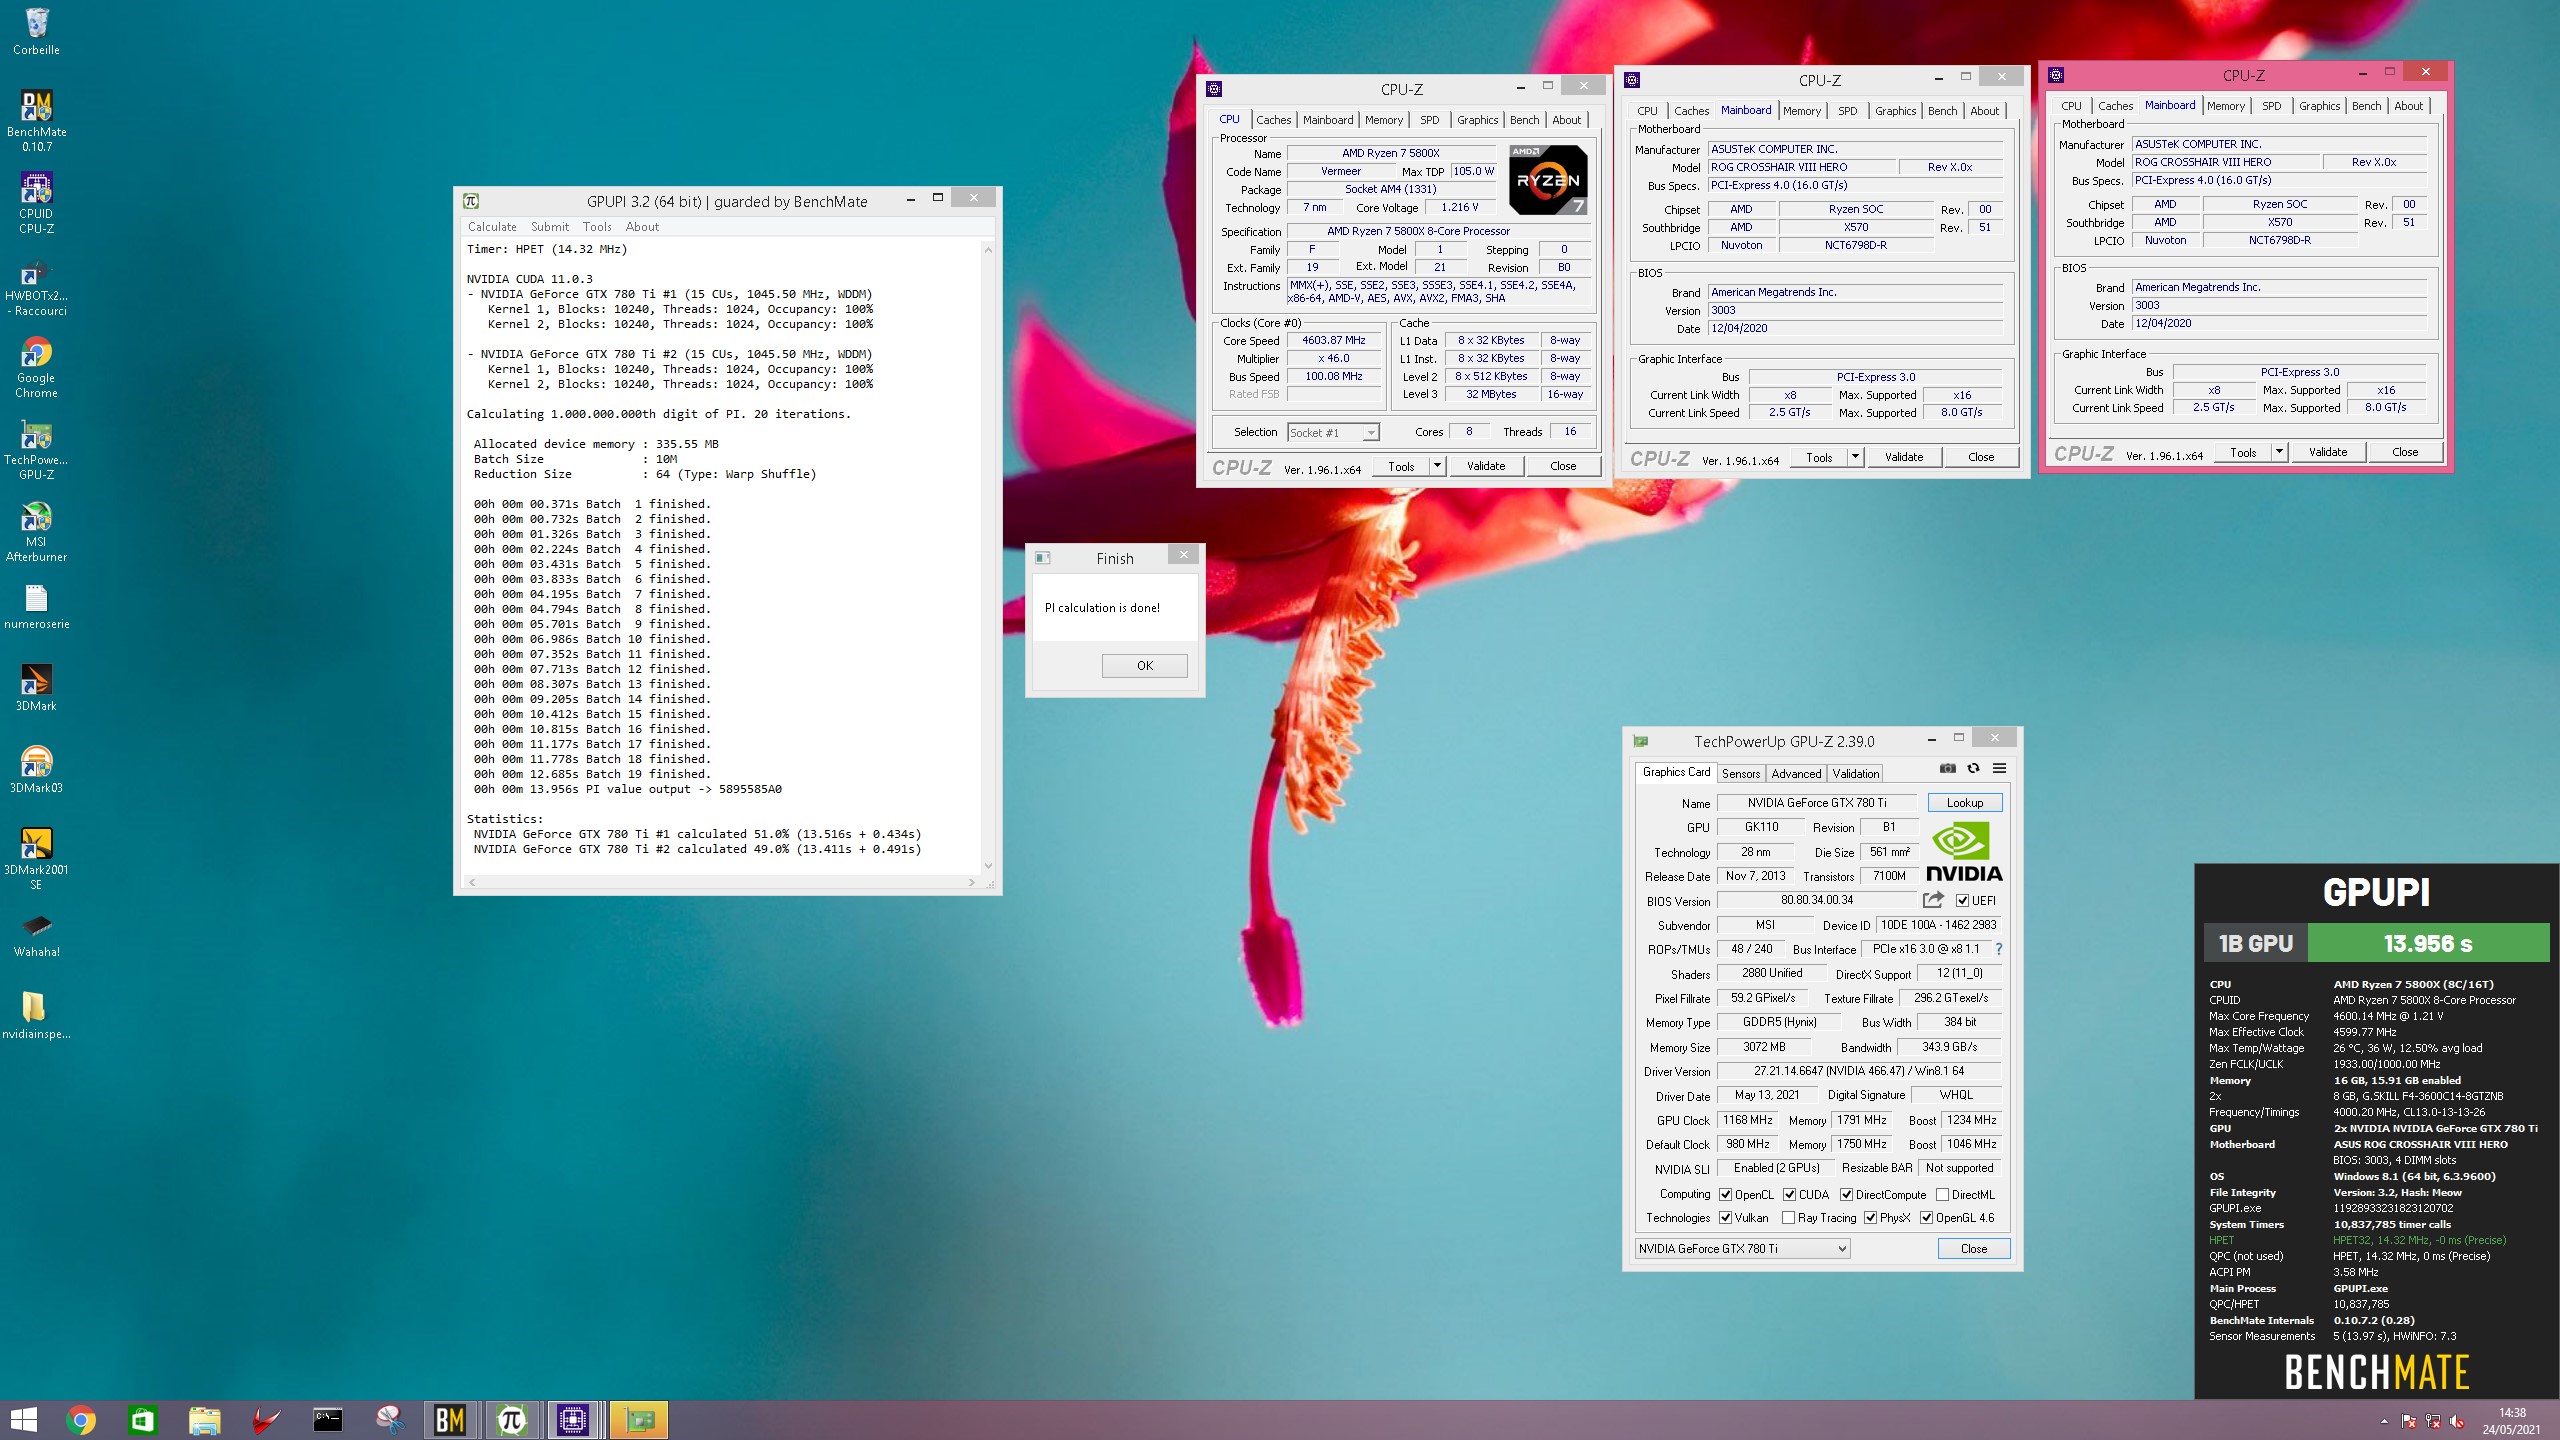Click the GPUPI 13.956 s result banner

click(2428, 943)
